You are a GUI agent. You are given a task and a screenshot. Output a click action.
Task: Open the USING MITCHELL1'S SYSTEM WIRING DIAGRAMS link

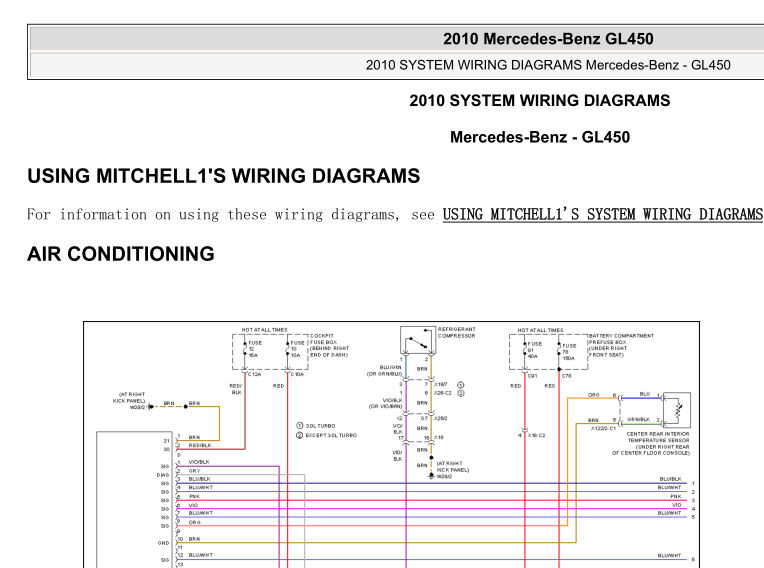(603, 214)
